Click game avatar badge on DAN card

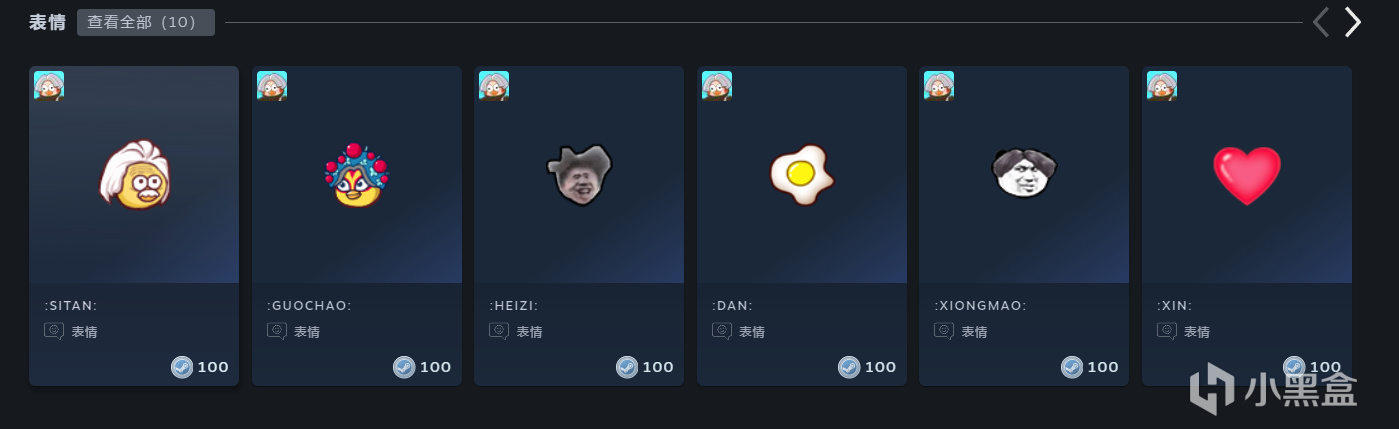717,86
